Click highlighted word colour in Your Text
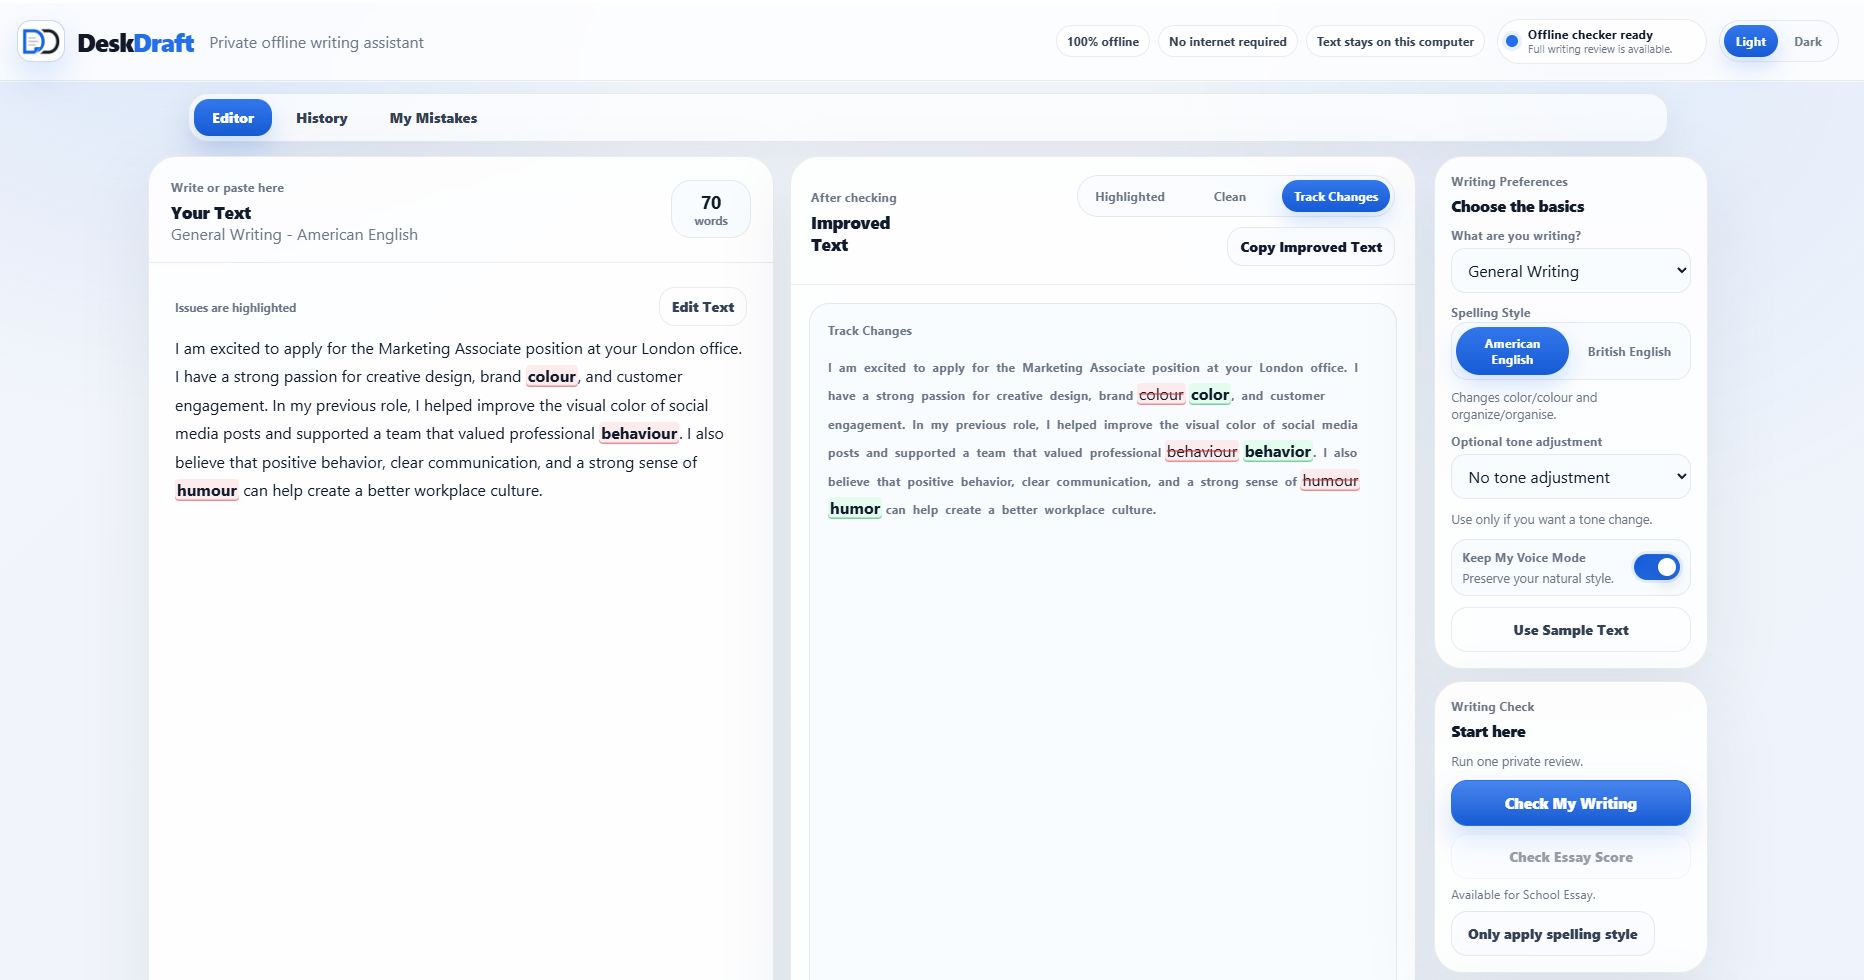The width and height of the screenshot is (1864, 980). point(552,377)
